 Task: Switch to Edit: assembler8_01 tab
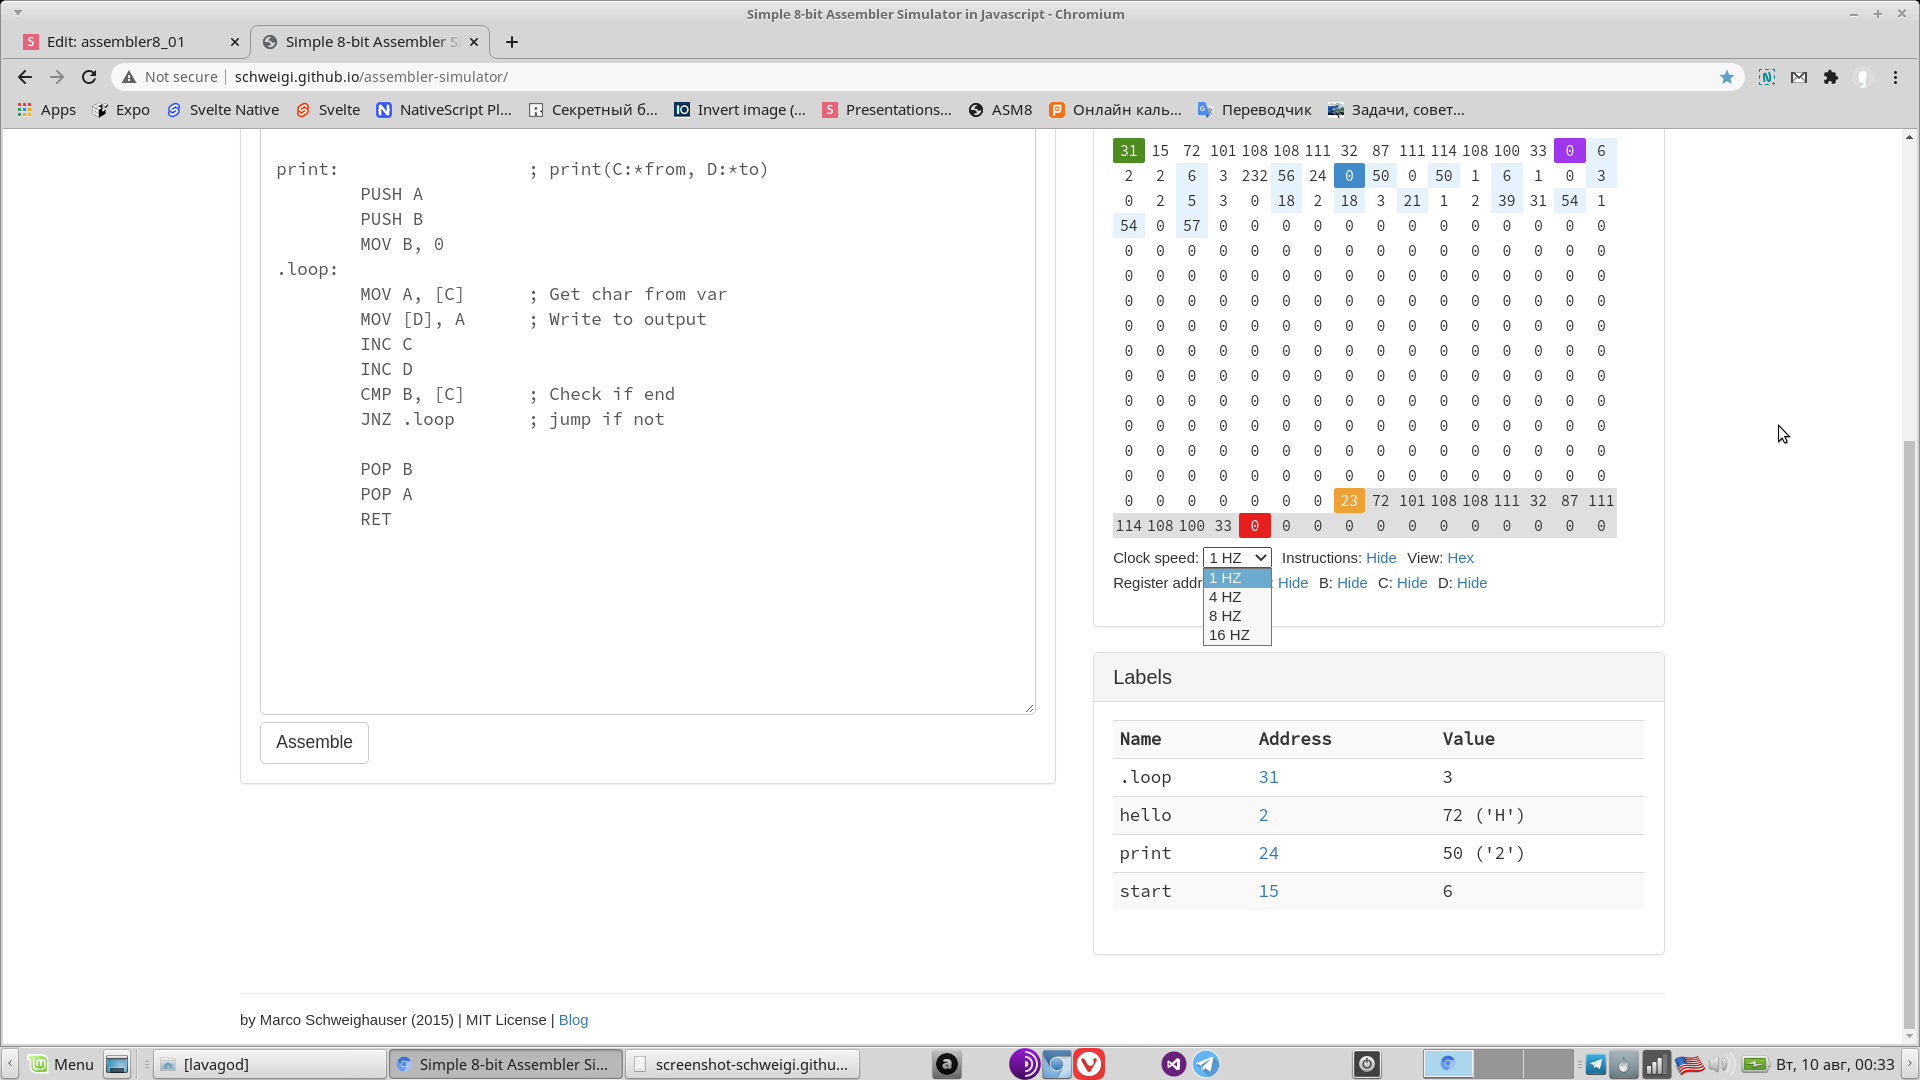pos(116,42)
